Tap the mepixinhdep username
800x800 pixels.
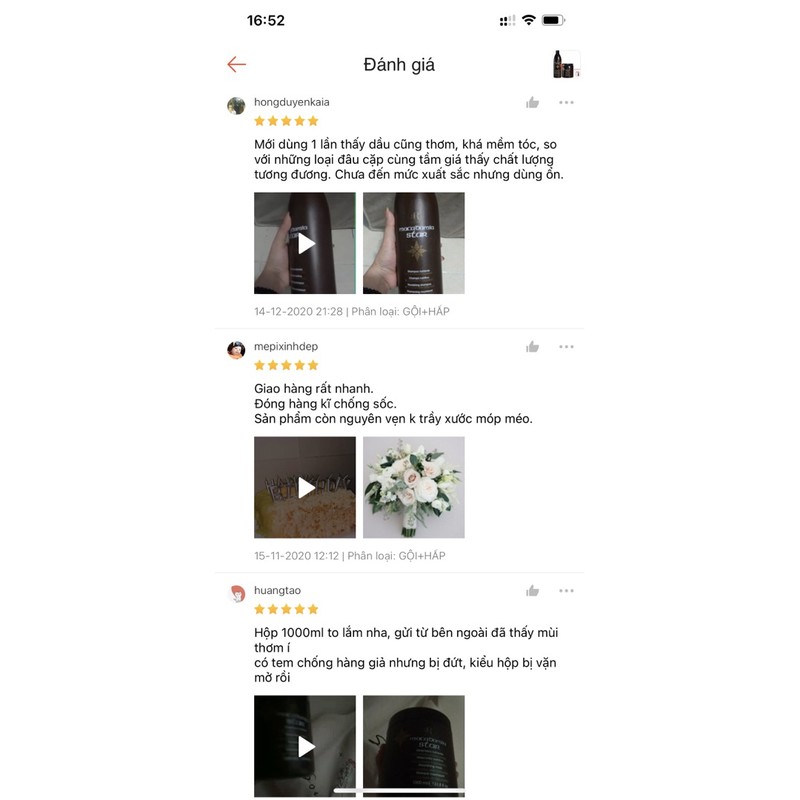tap(286, 346)
